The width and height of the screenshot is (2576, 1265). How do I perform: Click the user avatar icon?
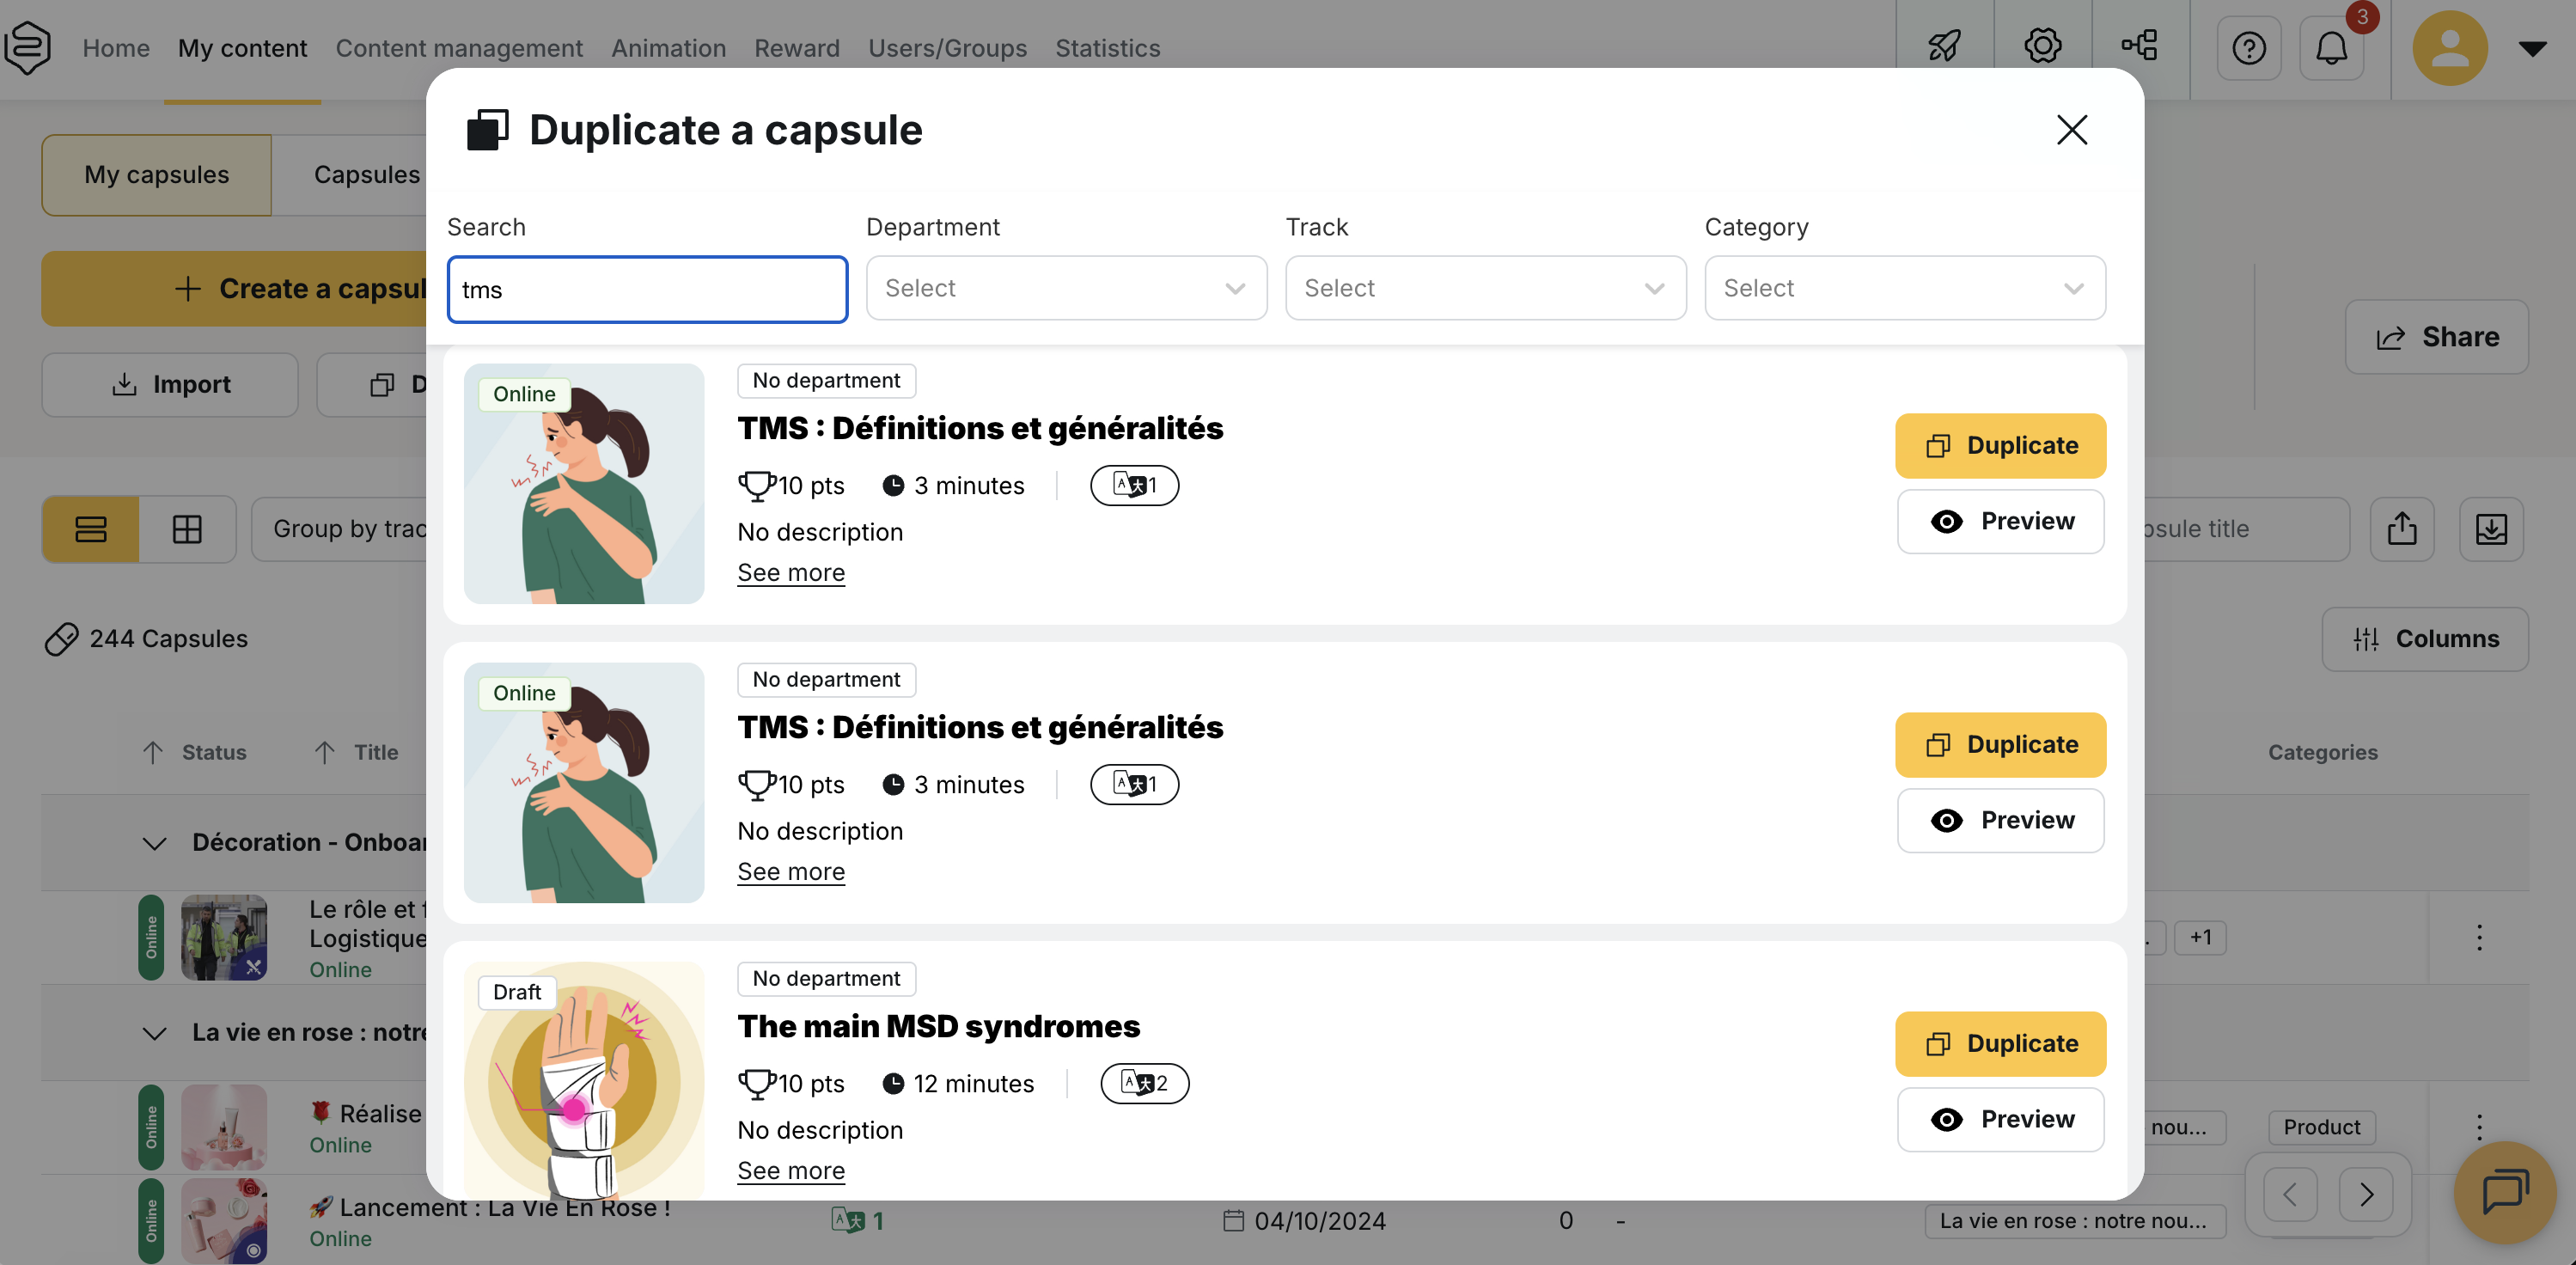[x=2450, y=48]
